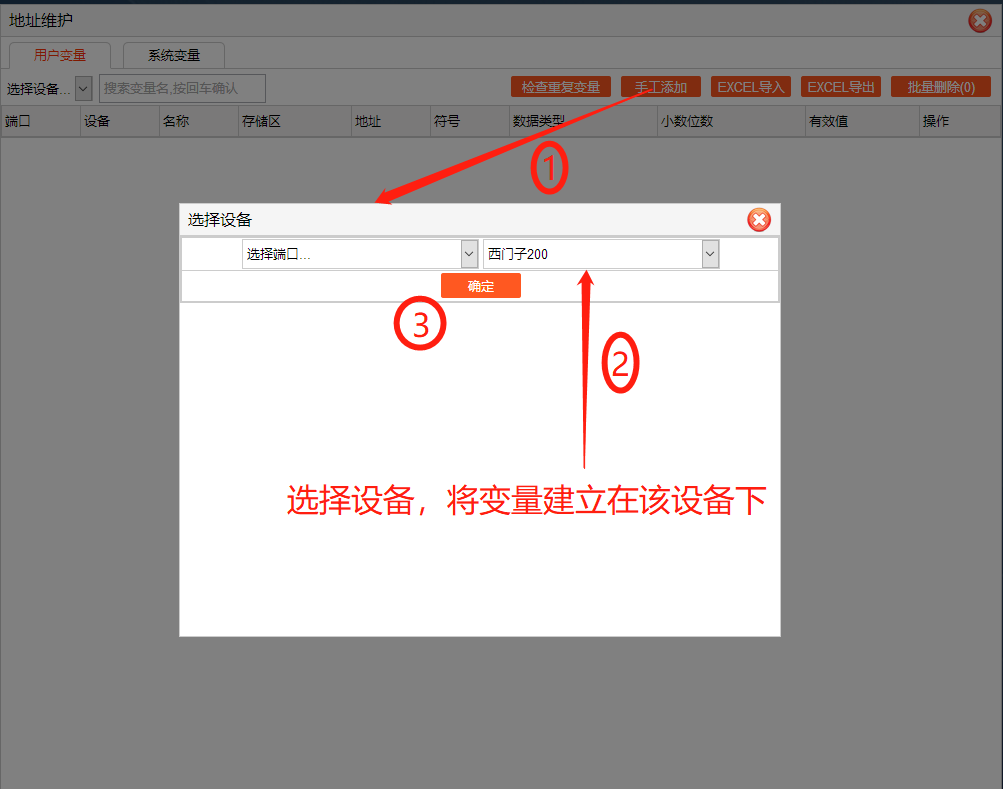Viewport: 1003px width, 789px height.
Task: Choose the EXCEL导出 button
Action: (x=841, y=87)
